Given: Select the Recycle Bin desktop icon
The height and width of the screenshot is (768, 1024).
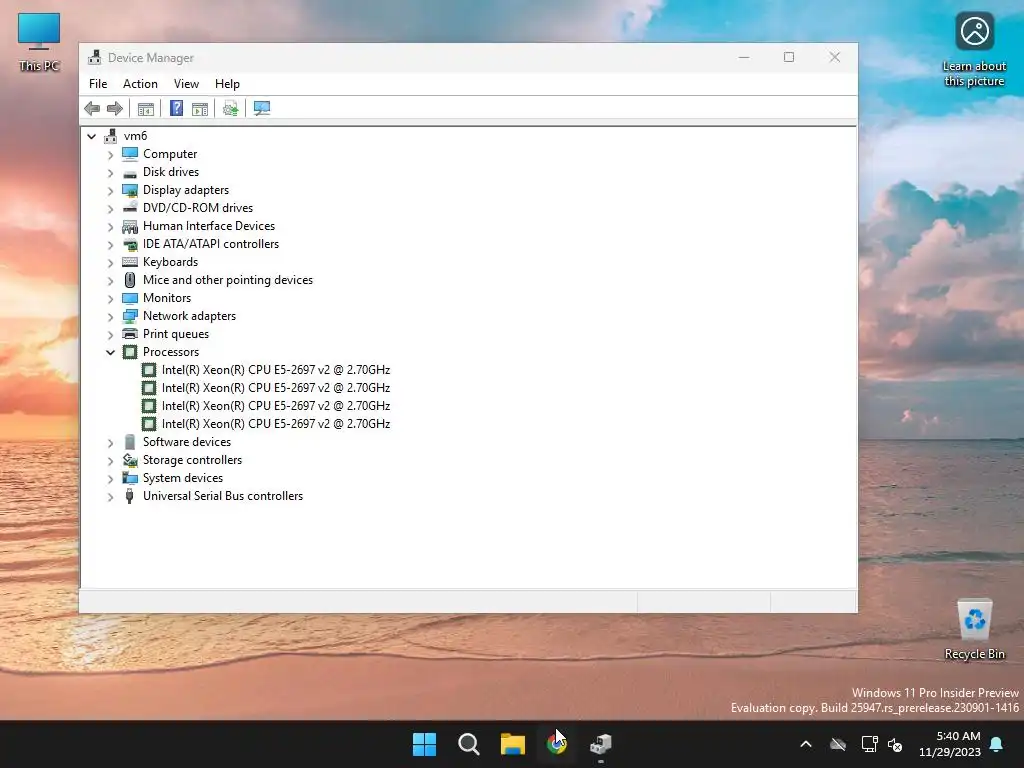Looking at the screenshot, I should click(x=974, y=630).
